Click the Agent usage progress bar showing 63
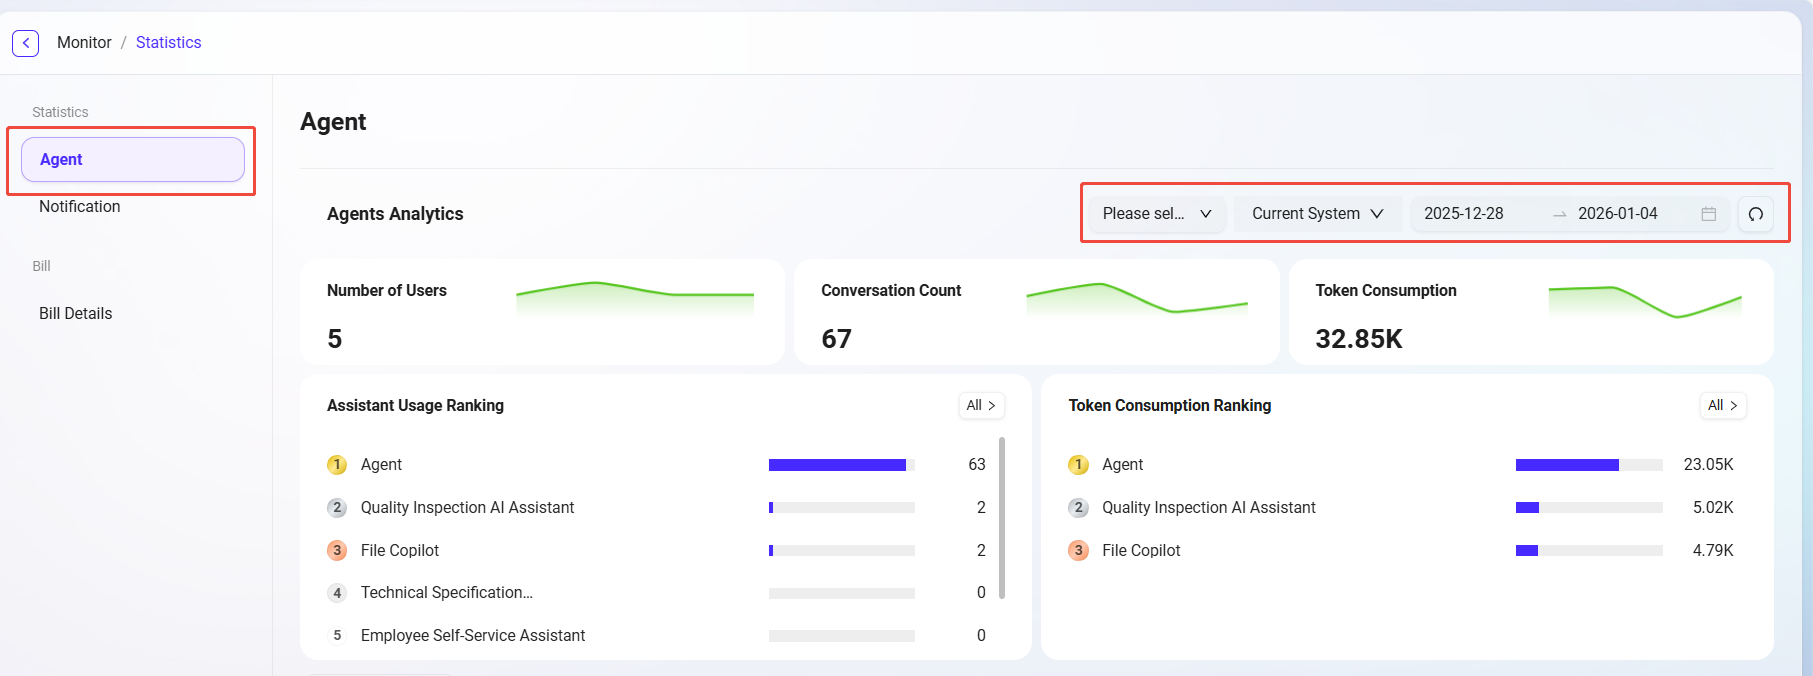Image resolution: width=1813 pixels, height=676 pixels. click(x=841, y=465)
